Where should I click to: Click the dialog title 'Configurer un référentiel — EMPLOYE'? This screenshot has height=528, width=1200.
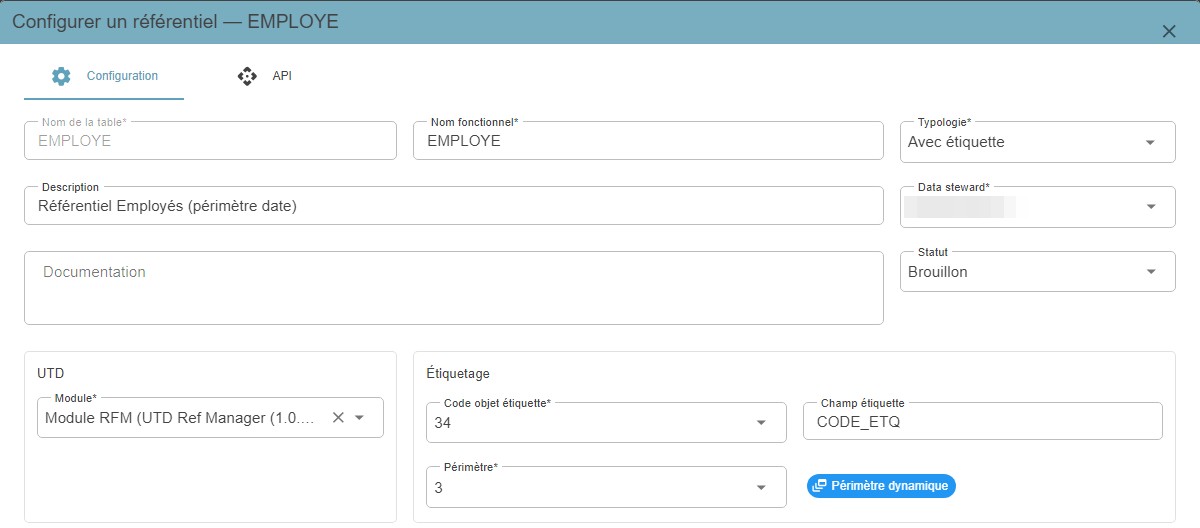pos(175,21)
